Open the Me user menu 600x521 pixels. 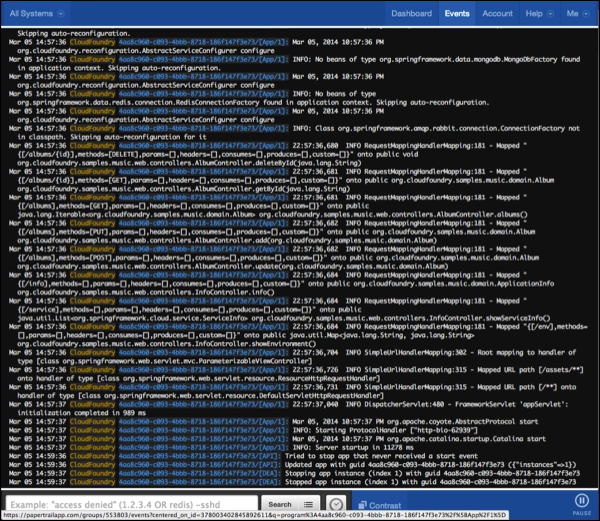578,14
